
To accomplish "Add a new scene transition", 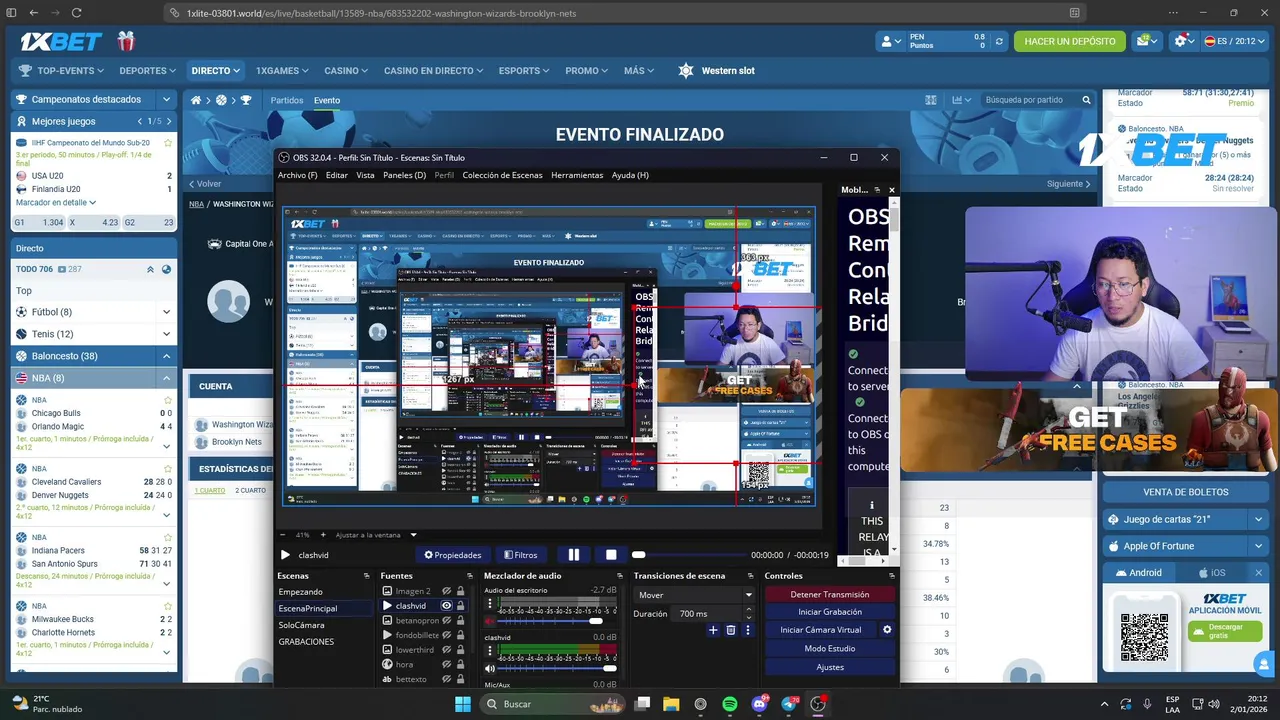I will click(x=713, y=630).
